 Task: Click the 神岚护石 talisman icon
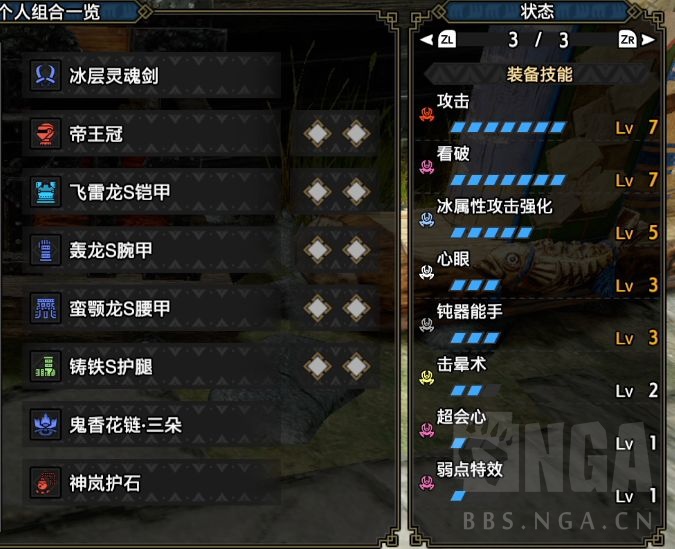click(45, 483)
